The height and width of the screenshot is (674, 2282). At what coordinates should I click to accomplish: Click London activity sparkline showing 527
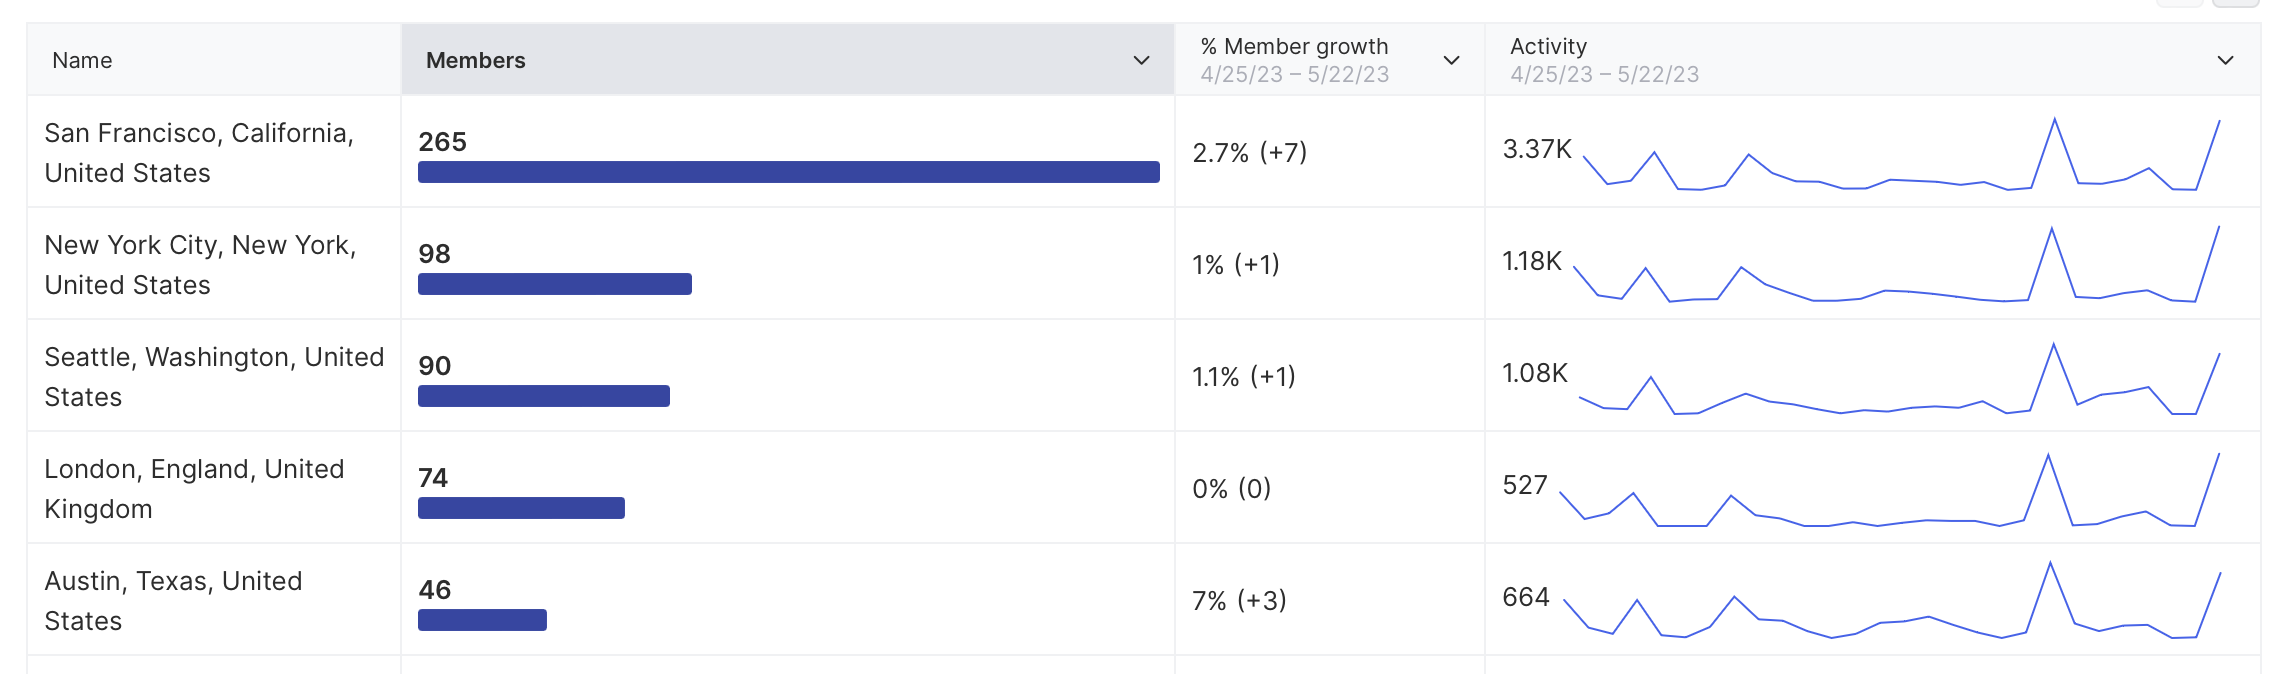pyautogui.click(x=1890, y=492)
